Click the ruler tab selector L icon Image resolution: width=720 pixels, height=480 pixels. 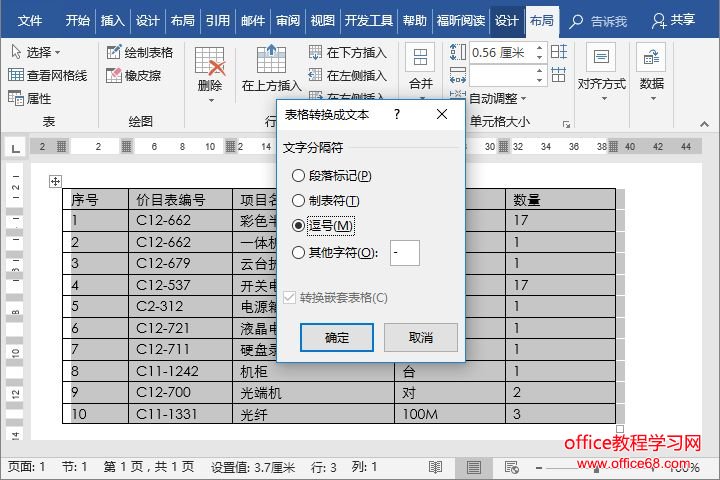(x=16, y=148)
